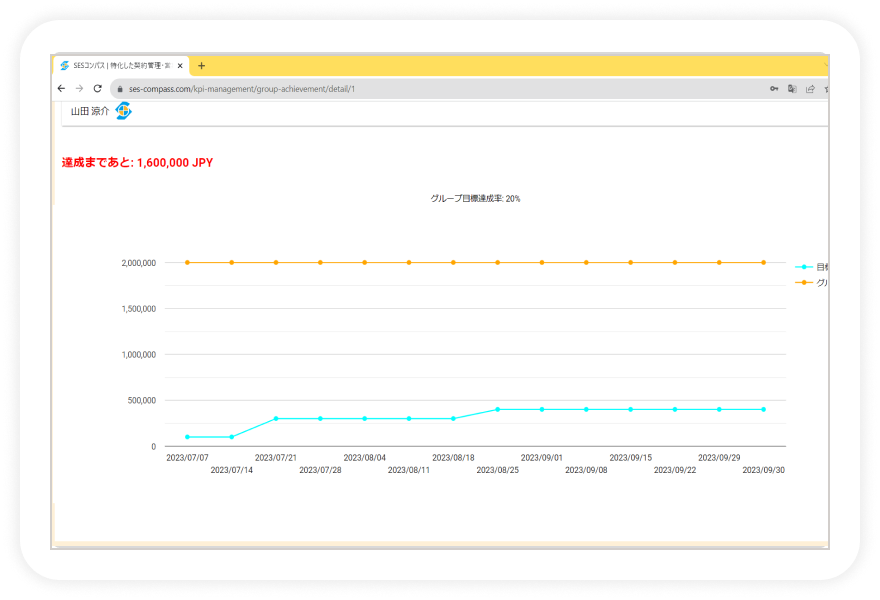Toggle the orange legend series
The height and width of the screenshot is (600, 880).
coord(812,282)
